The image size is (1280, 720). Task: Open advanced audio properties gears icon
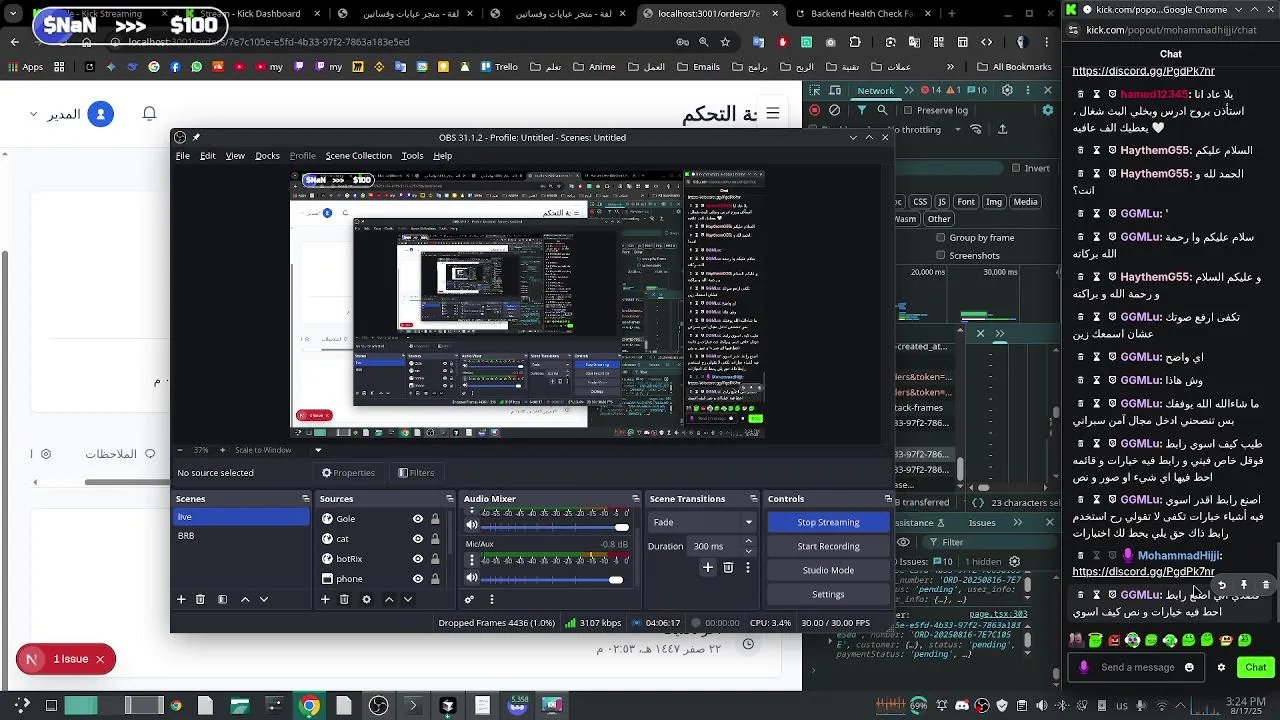469,599
